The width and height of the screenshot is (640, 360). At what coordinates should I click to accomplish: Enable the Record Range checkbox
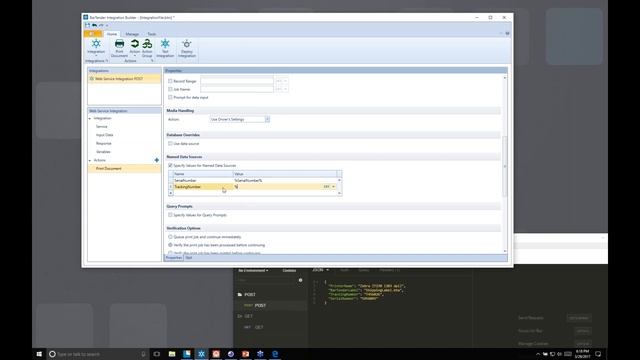pos(170,81)
